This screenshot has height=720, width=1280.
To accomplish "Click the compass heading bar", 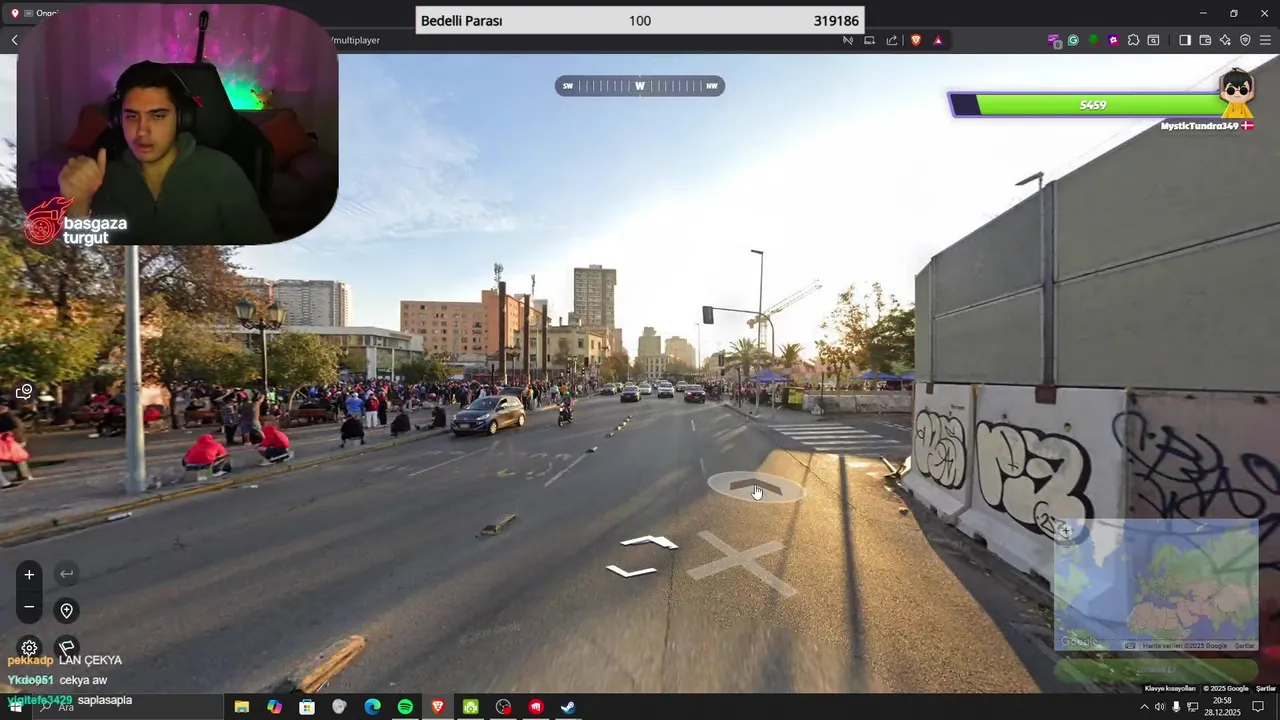I will 640,86.
